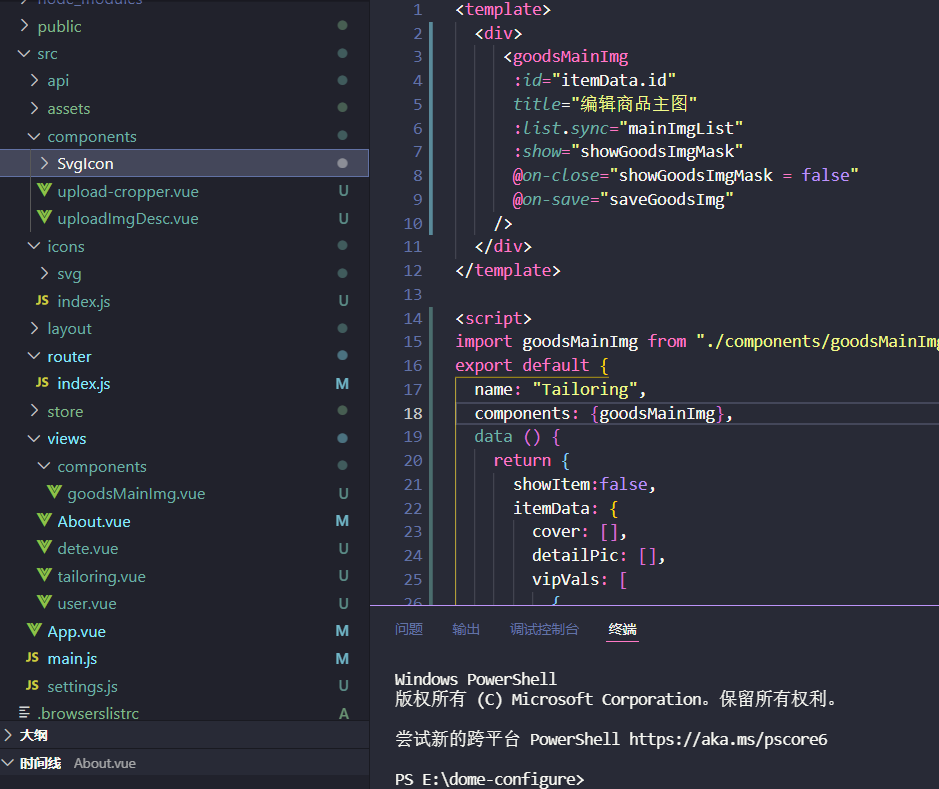The image size is (939, 789).
Task: Click JS icon of settings.js
Action: 32,685
